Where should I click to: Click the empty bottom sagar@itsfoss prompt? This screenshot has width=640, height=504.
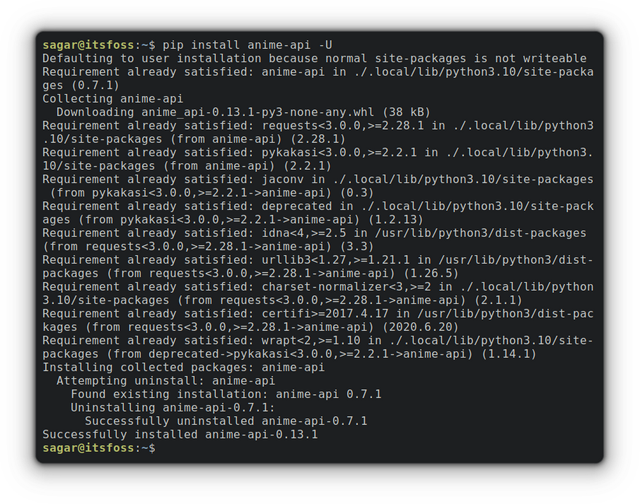(99, 448)
